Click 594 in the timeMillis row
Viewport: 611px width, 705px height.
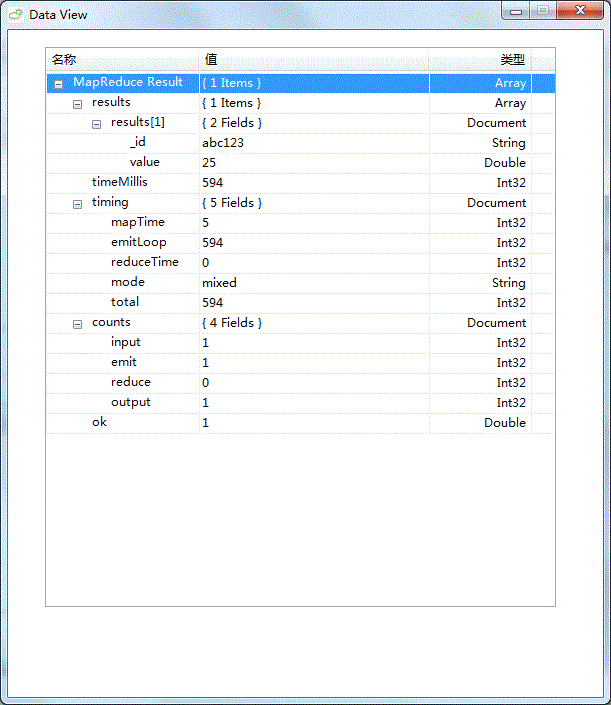[x=213, y=183]
